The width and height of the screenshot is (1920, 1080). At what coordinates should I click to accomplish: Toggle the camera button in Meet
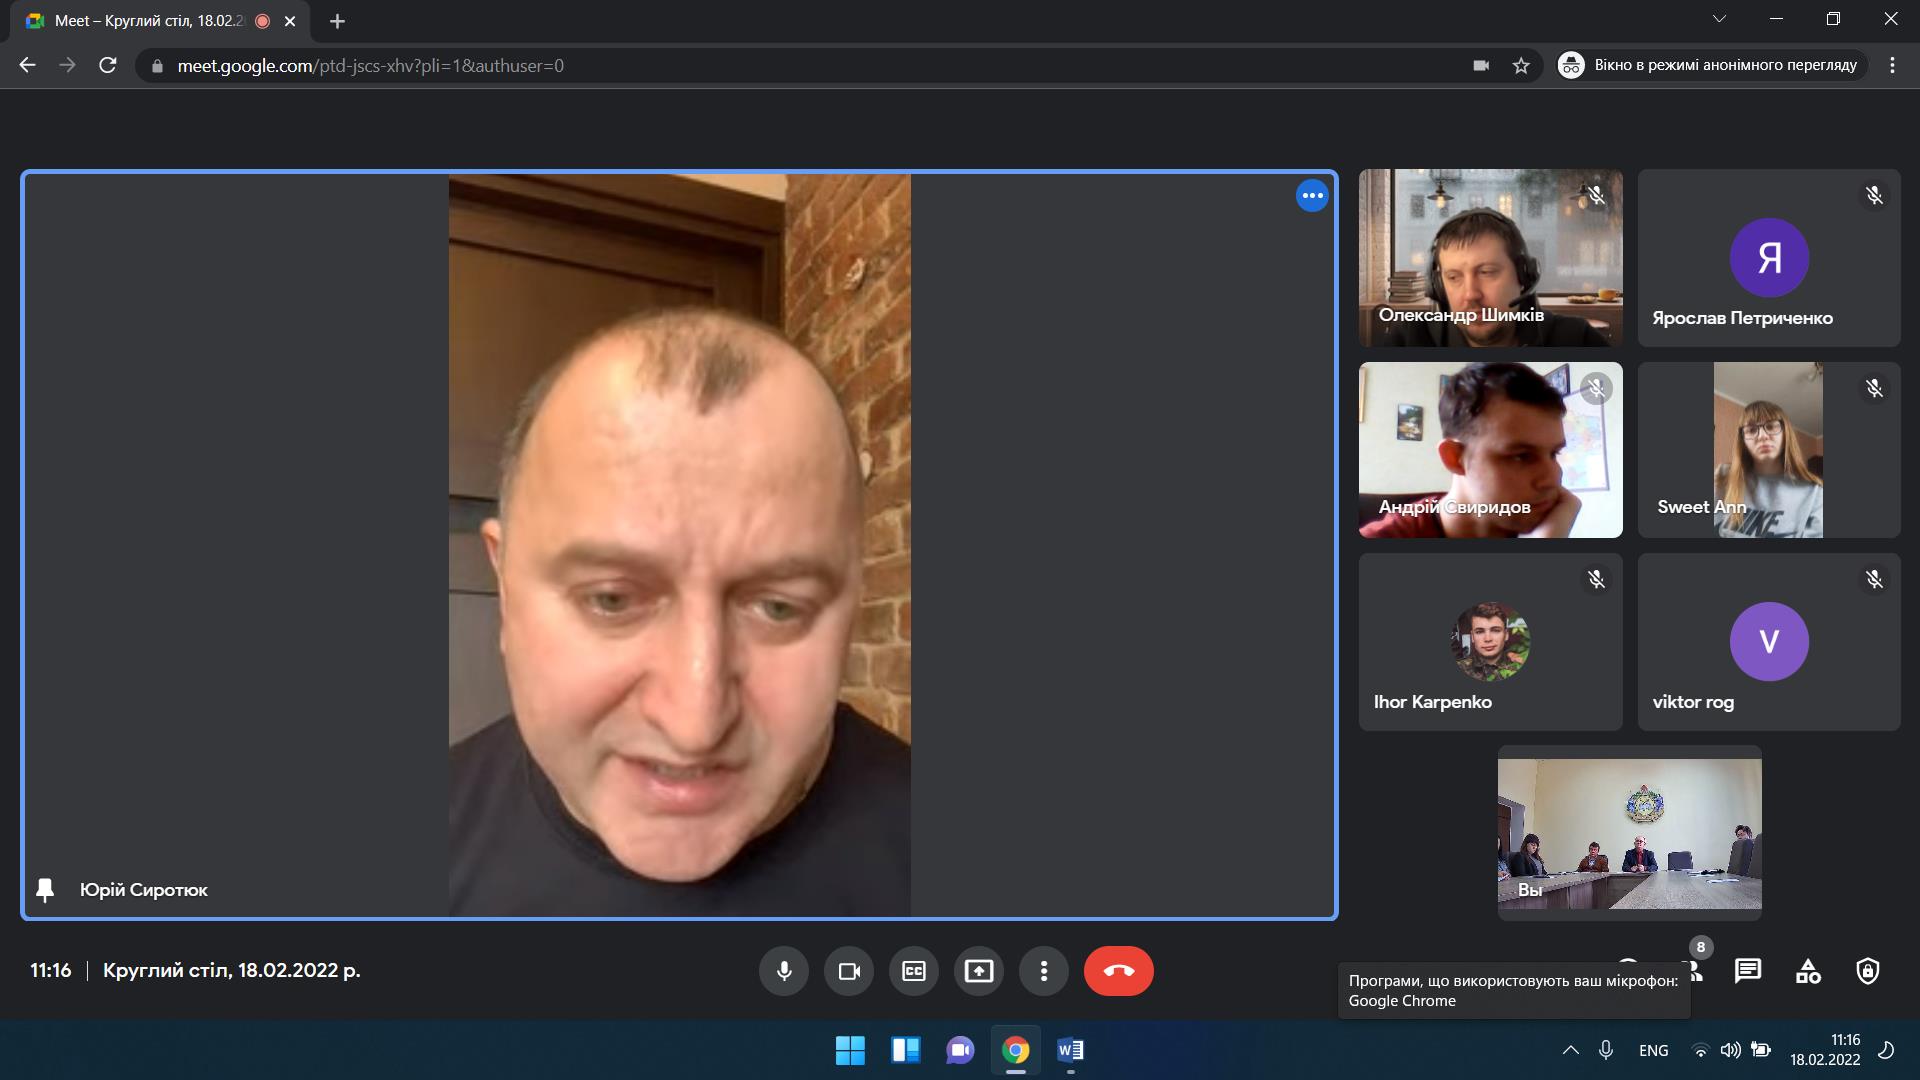(x=849, y=971)
